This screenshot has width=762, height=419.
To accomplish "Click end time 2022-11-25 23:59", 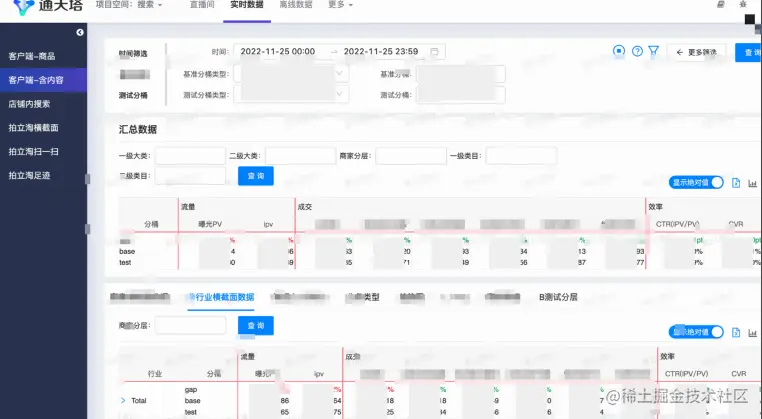I will pos(381,52).
